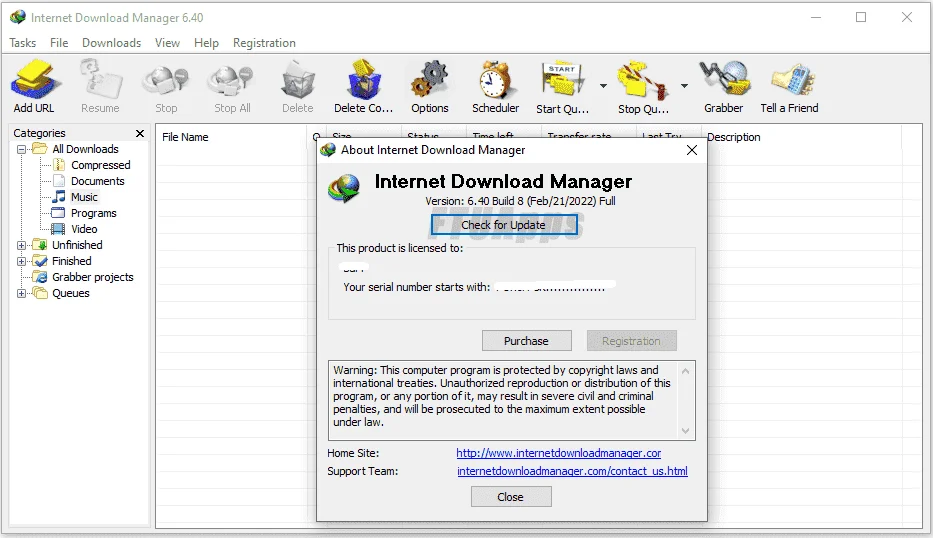Screen dimensions: 933x538
Task: Click the Check for Update button
Action: point(503,225)
